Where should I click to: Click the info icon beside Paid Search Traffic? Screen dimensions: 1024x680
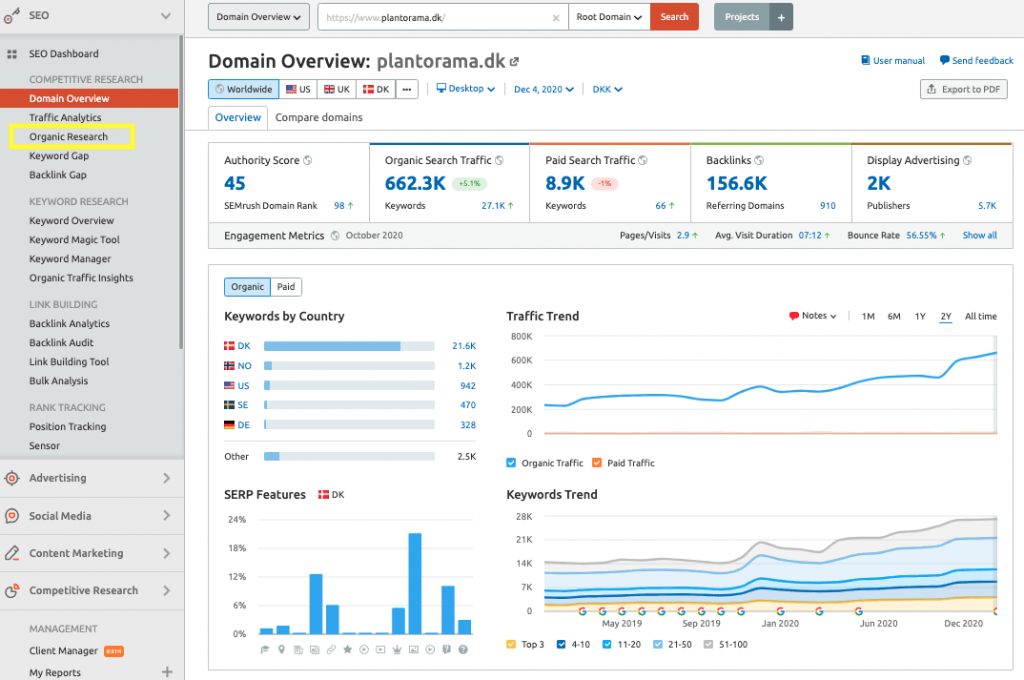643,160
